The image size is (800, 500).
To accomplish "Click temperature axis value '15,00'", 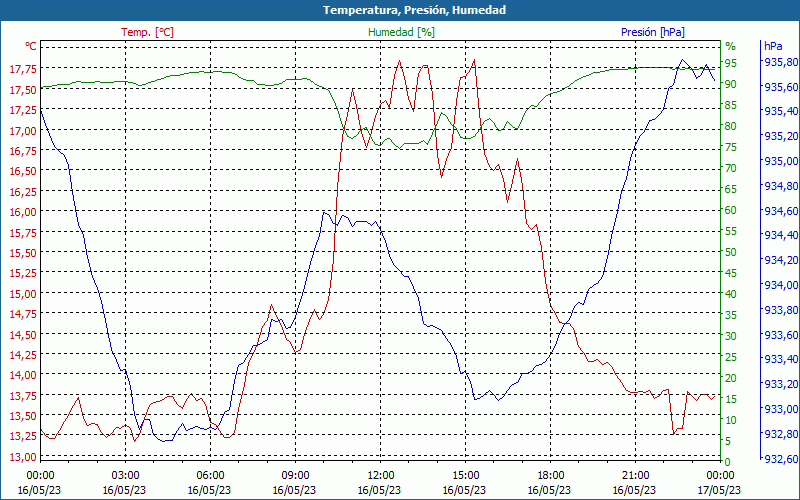I will pos(22,293).
